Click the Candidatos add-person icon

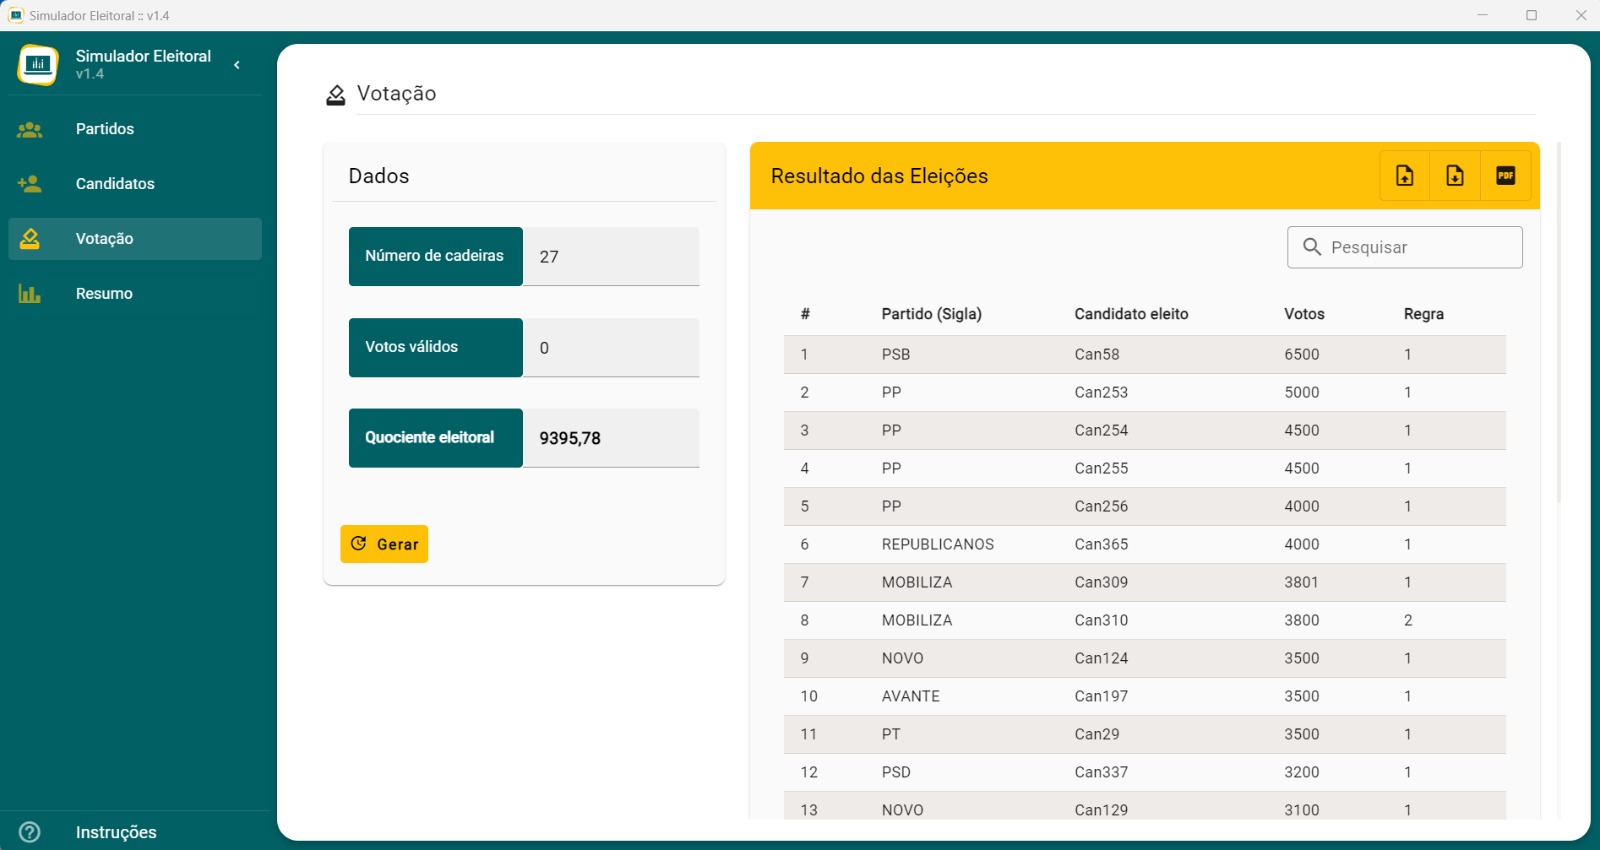pyautogui.click(x=30, y=184)
